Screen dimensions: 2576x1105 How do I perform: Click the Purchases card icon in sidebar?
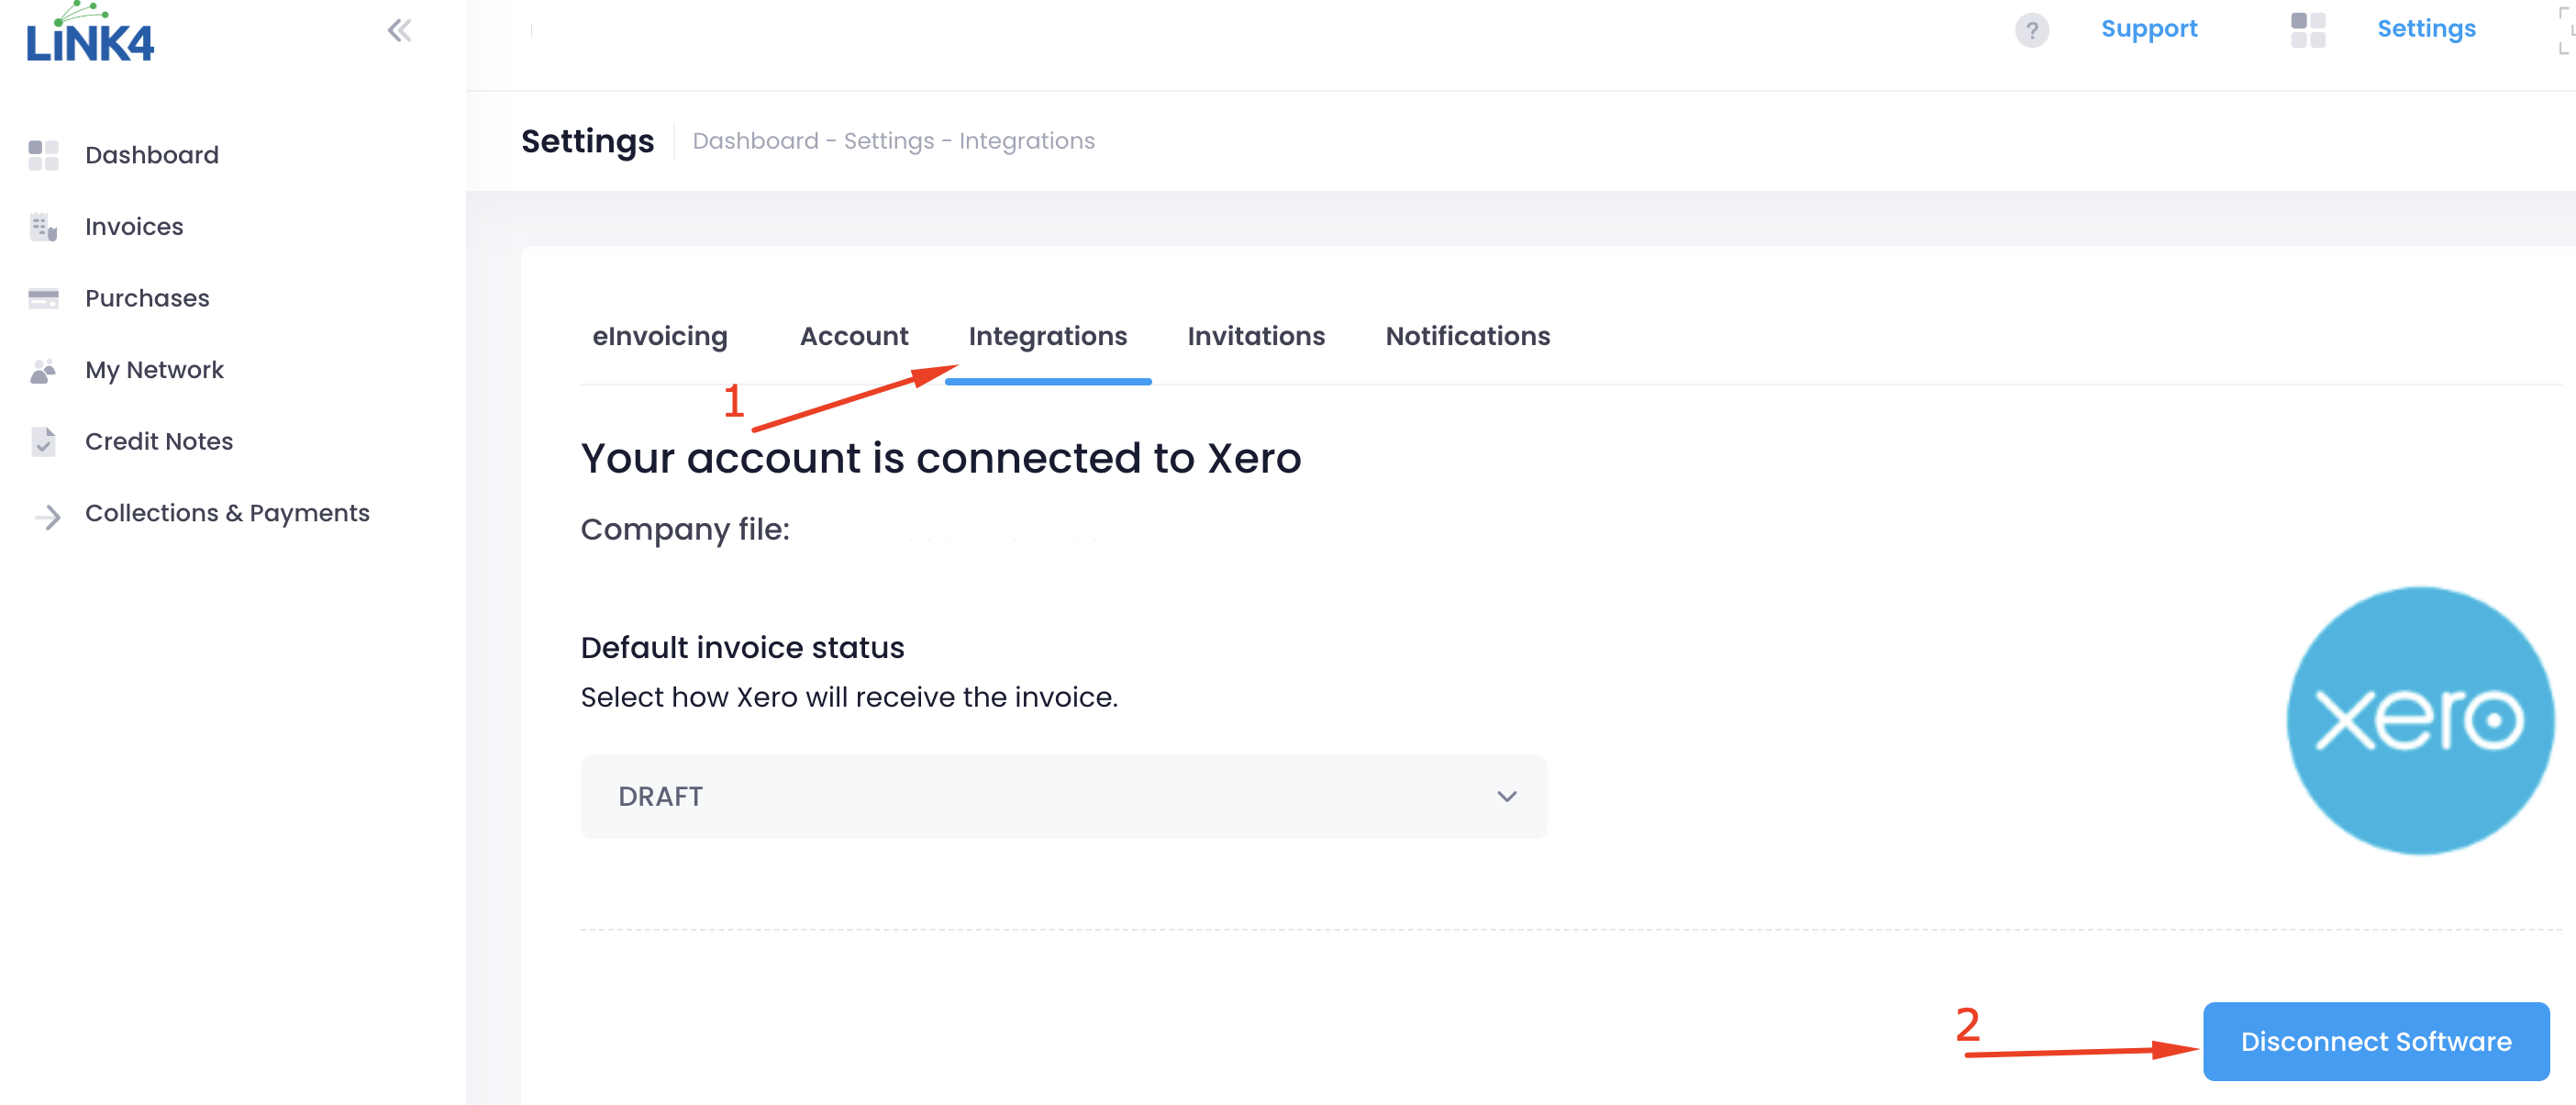(x=43, y=298)
